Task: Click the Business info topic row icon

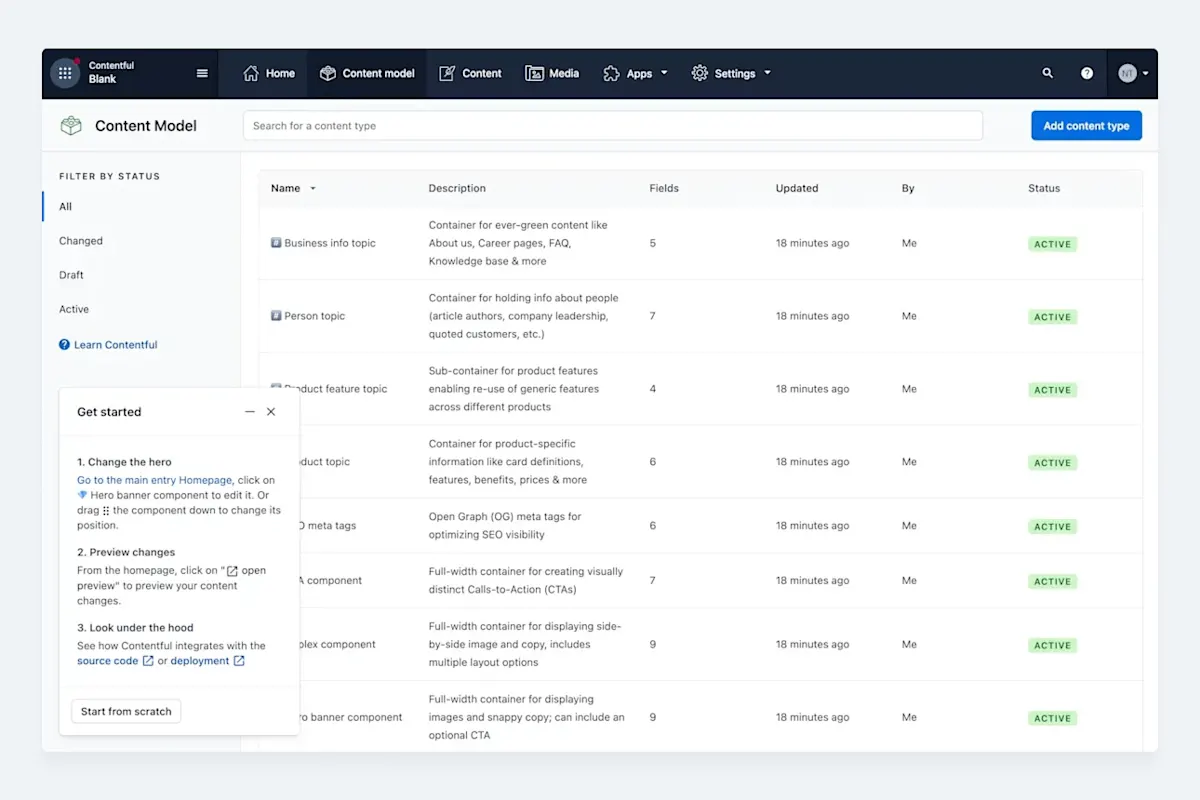Action: pyautogui.click(x=276, y=243)
